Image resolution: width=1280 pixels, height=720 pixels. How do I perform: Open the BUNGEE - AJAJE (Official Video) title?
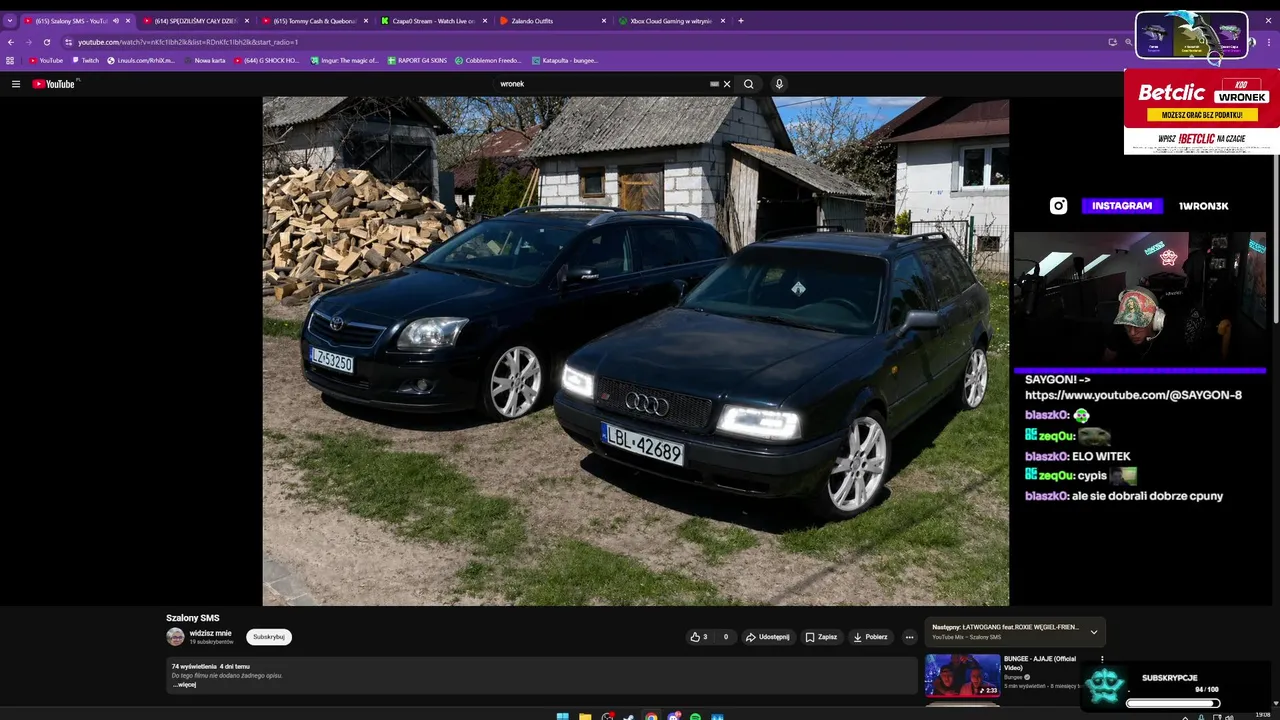tap(1040, 663)
